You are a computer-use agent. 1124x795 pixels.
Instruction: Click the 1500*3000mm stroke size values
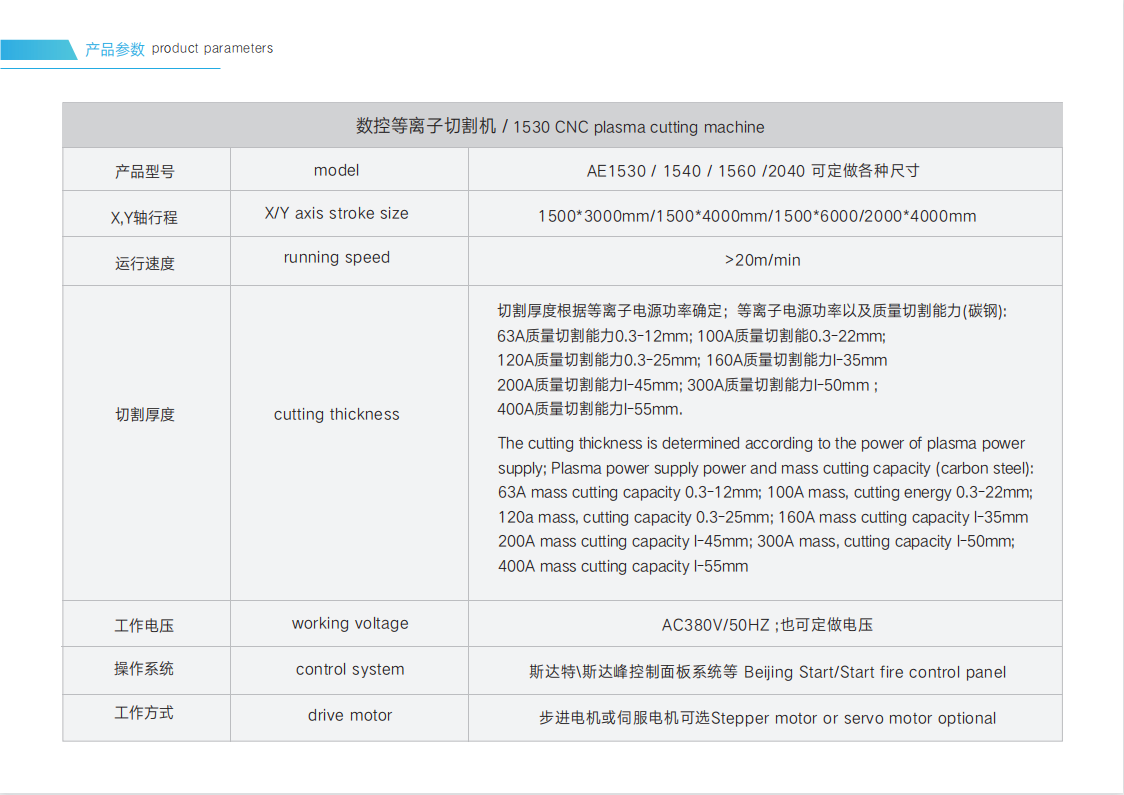(757, 216)
